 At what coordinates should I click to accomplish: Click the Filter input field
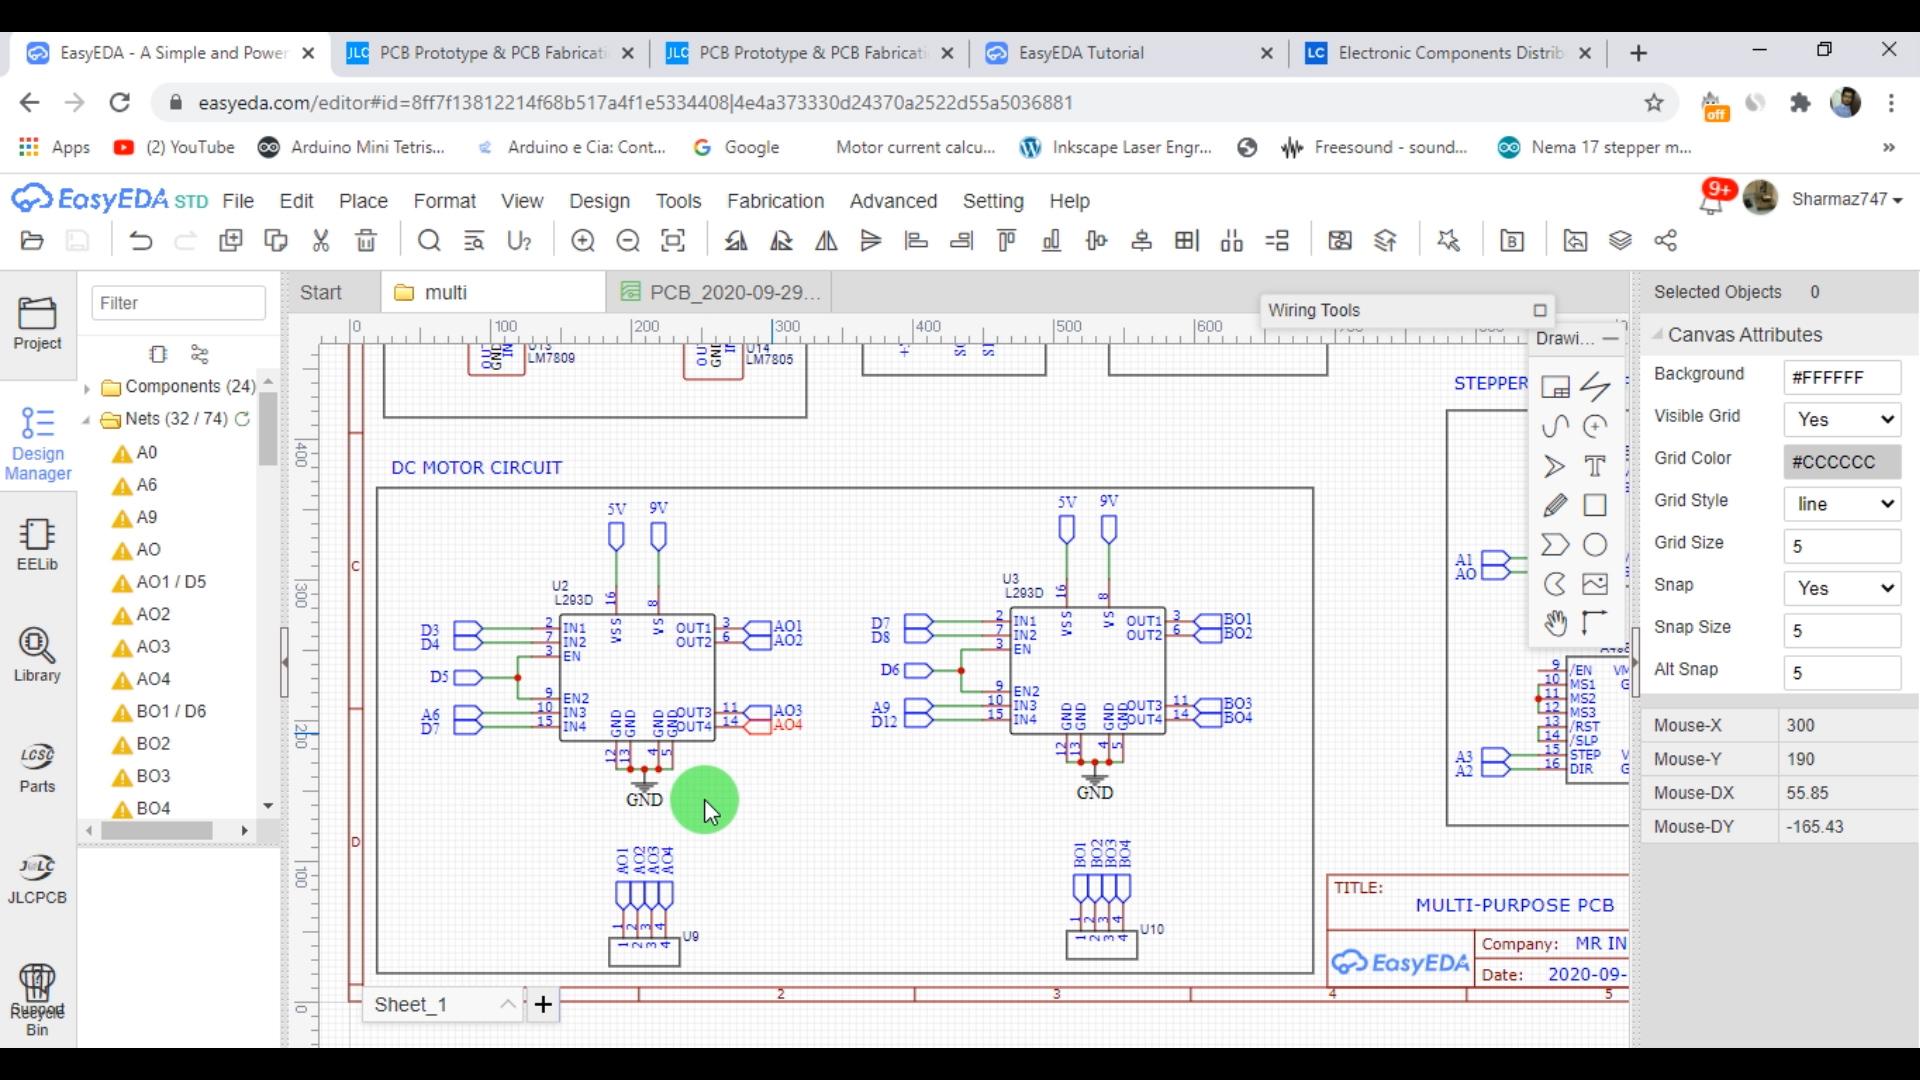(178, 303)
